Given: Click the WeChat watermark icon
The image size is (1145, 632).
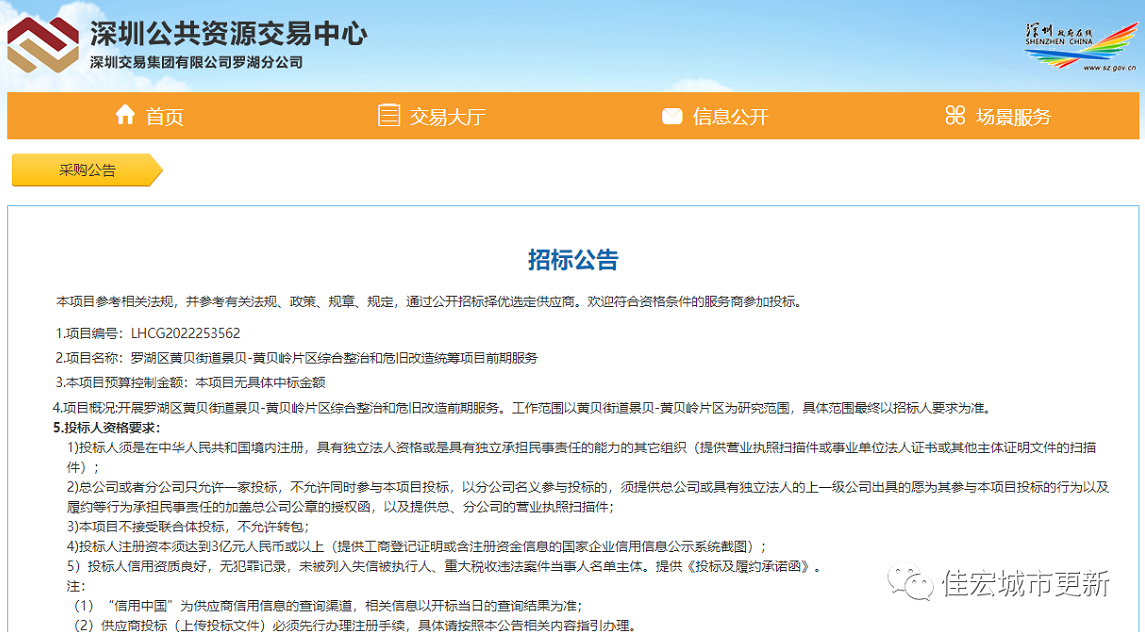Looking at the screenshot, I should point(910,582).
